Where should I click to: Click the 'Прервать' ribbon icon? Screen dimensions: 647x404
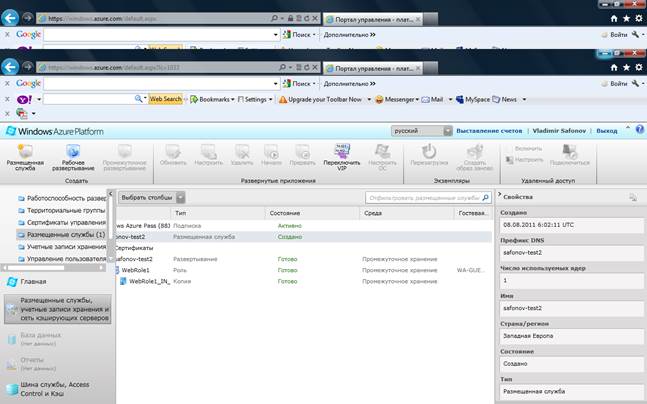(x=302, y=155)
